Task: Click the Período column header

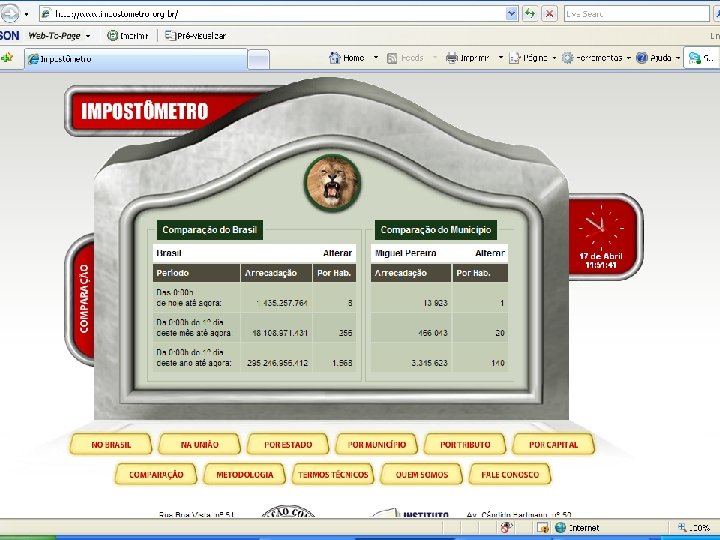Action: [x=196, y=273]
